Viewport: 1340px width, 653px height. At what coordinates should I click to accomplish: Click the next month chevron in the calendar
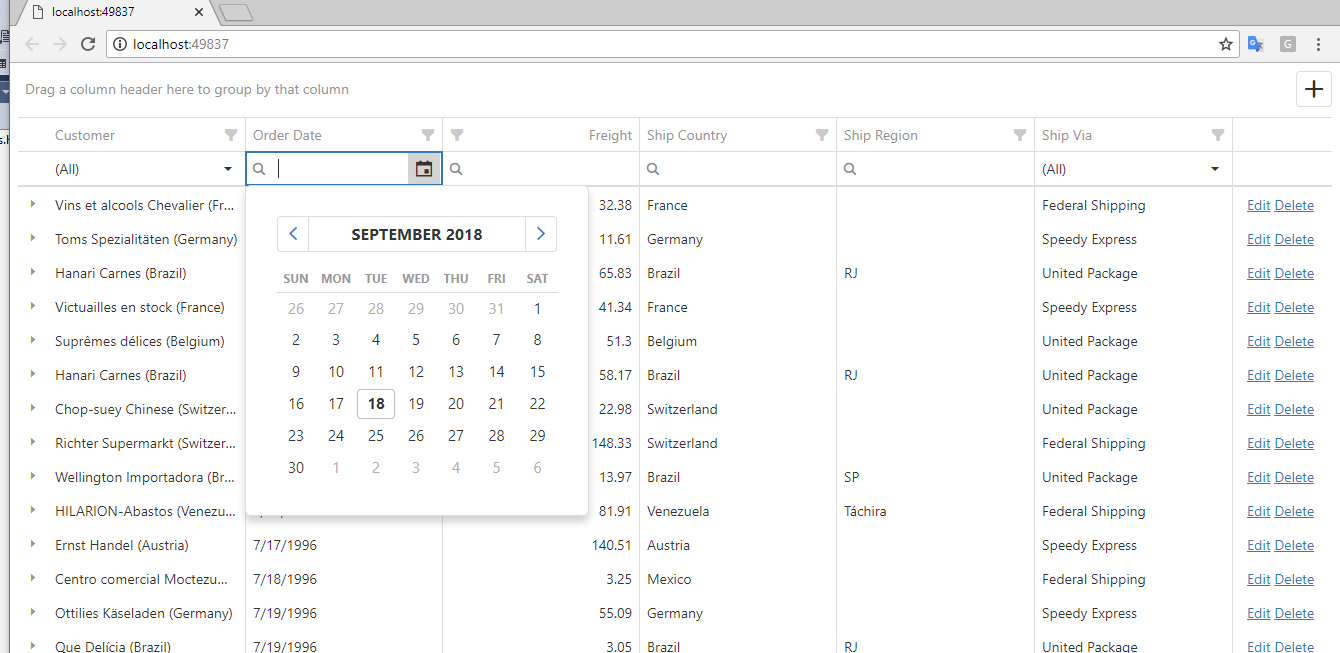540,233
